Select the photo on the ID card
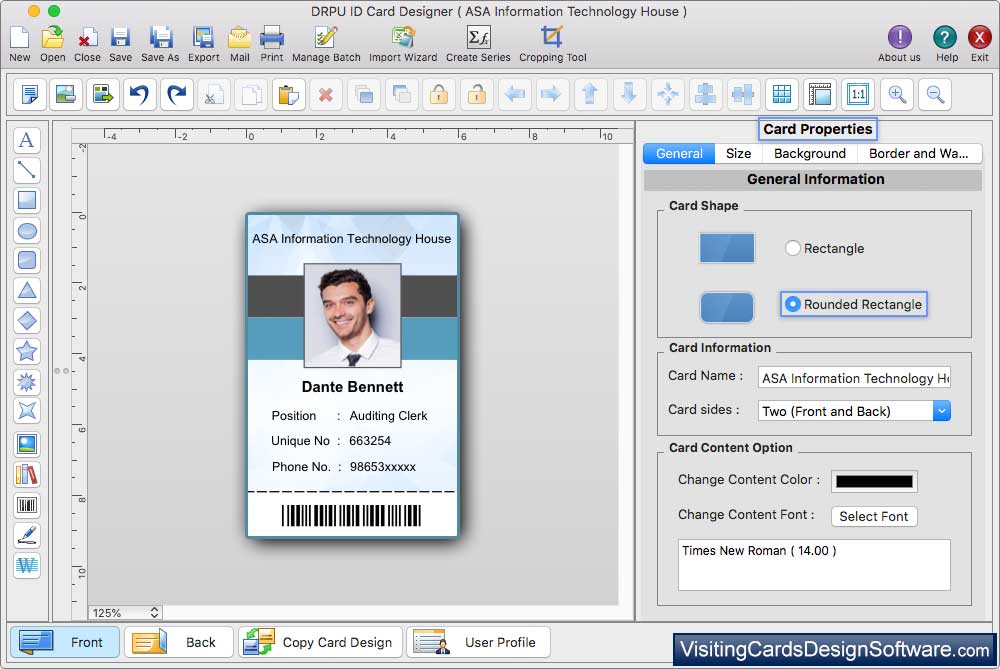Image resolution: width=1000 pixels, height=669 pixels. pos(353,315)
